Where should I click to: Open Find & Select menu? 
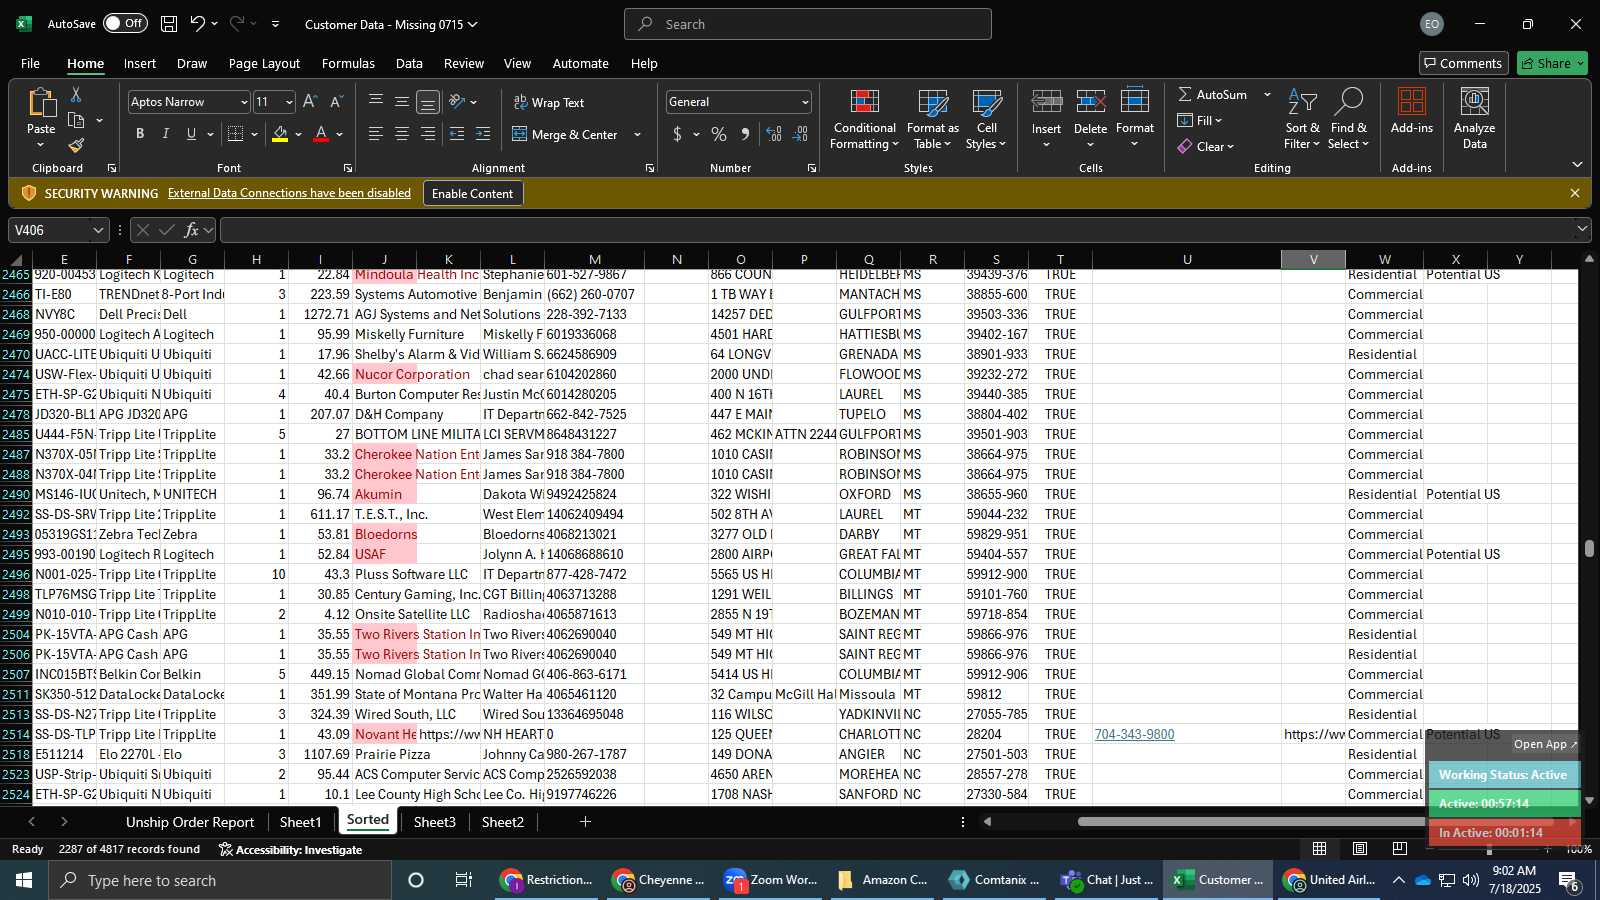(x=1348, y=120)
